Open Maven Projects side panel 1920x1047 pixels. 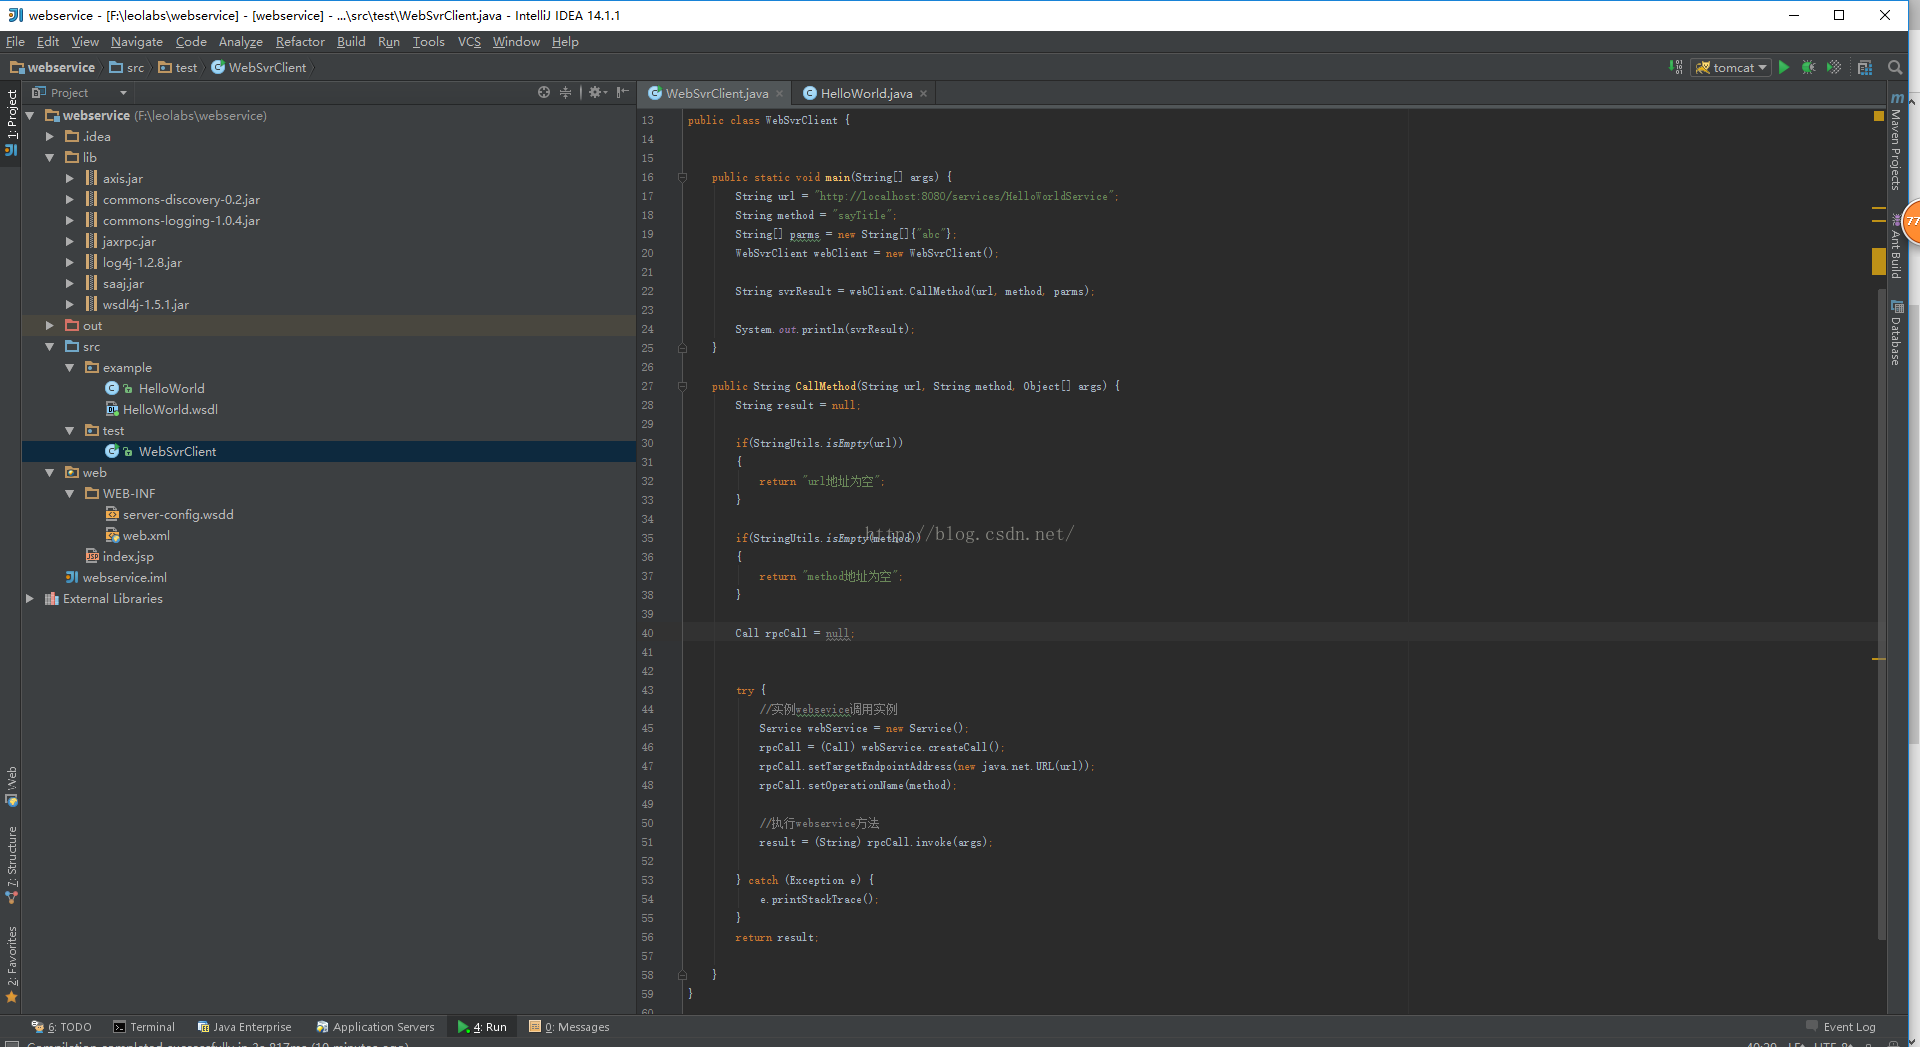coord(1896,142)
